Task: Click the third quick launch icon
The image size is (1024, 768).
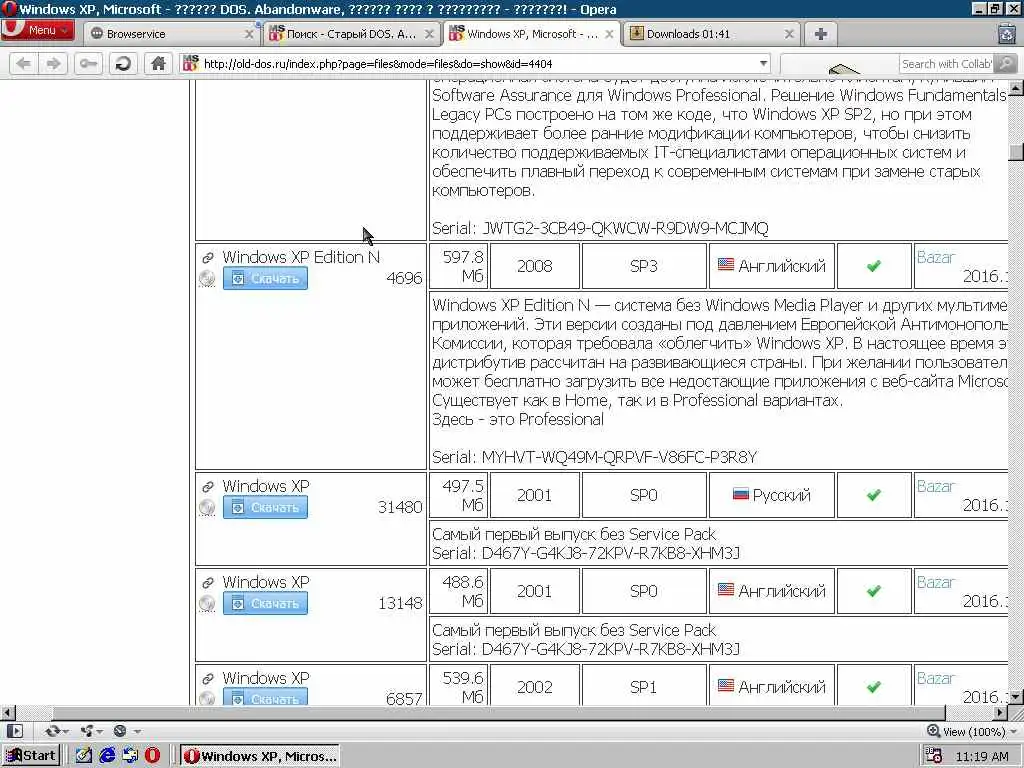Action: tap(130, 756)
